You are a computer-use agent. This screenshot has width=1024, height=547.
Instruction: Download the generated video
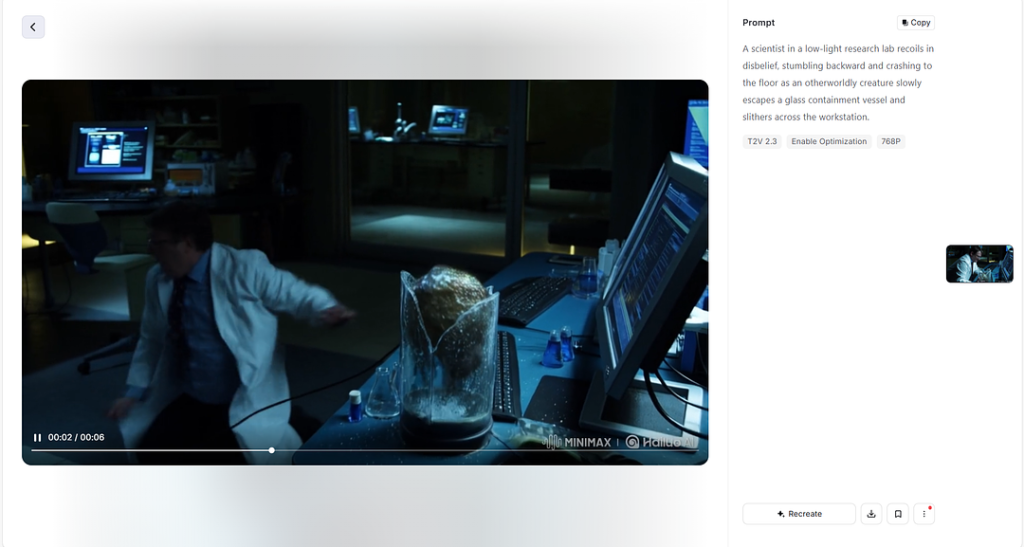coord(871,514)
